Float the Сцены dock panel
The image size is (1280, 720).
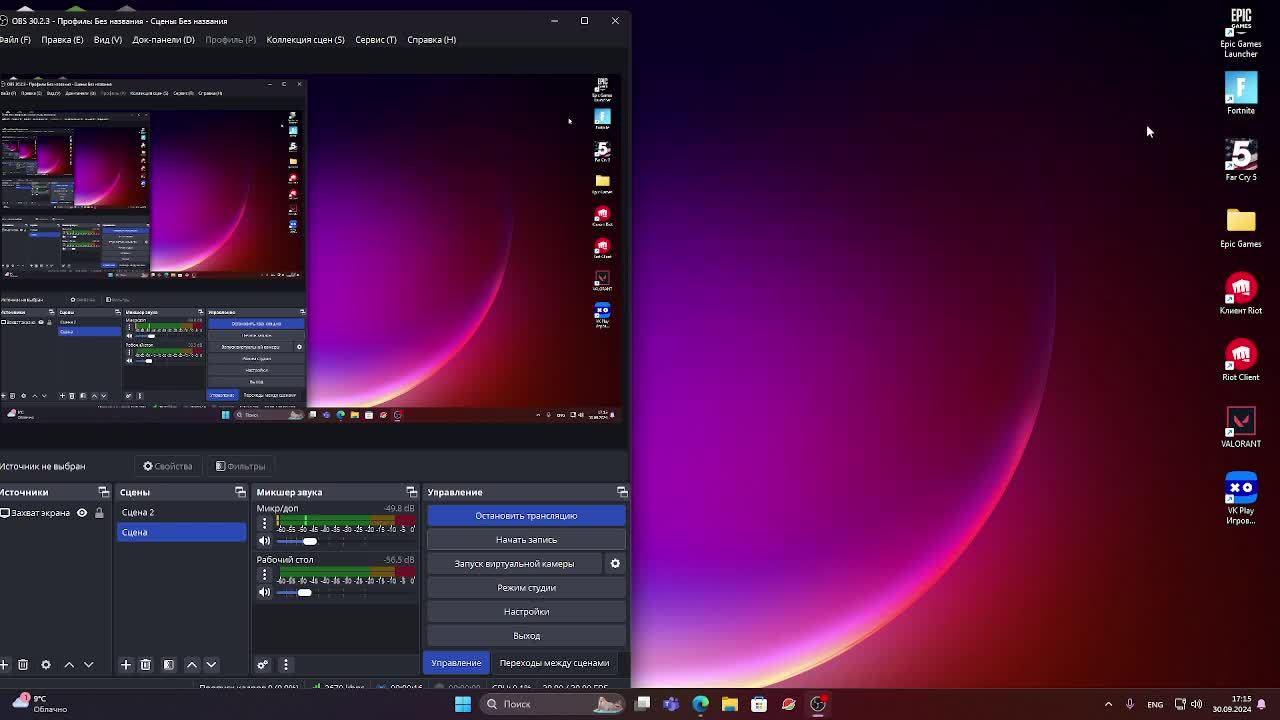click(x=240, y=492)
